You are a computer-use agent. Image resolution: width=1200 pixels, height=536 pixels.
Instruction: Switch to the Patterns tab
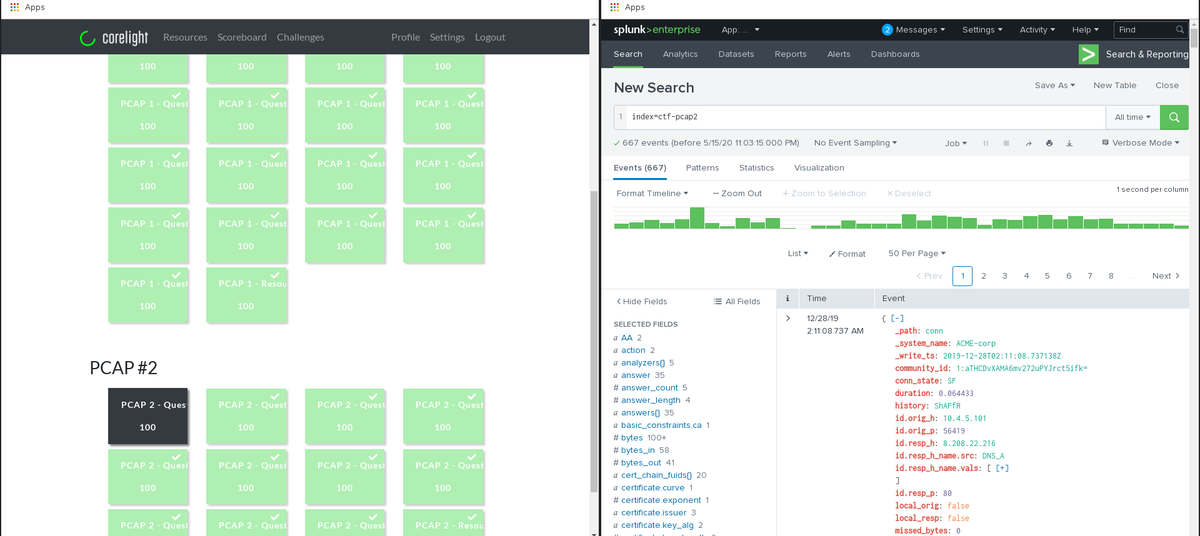click(703, 168)
